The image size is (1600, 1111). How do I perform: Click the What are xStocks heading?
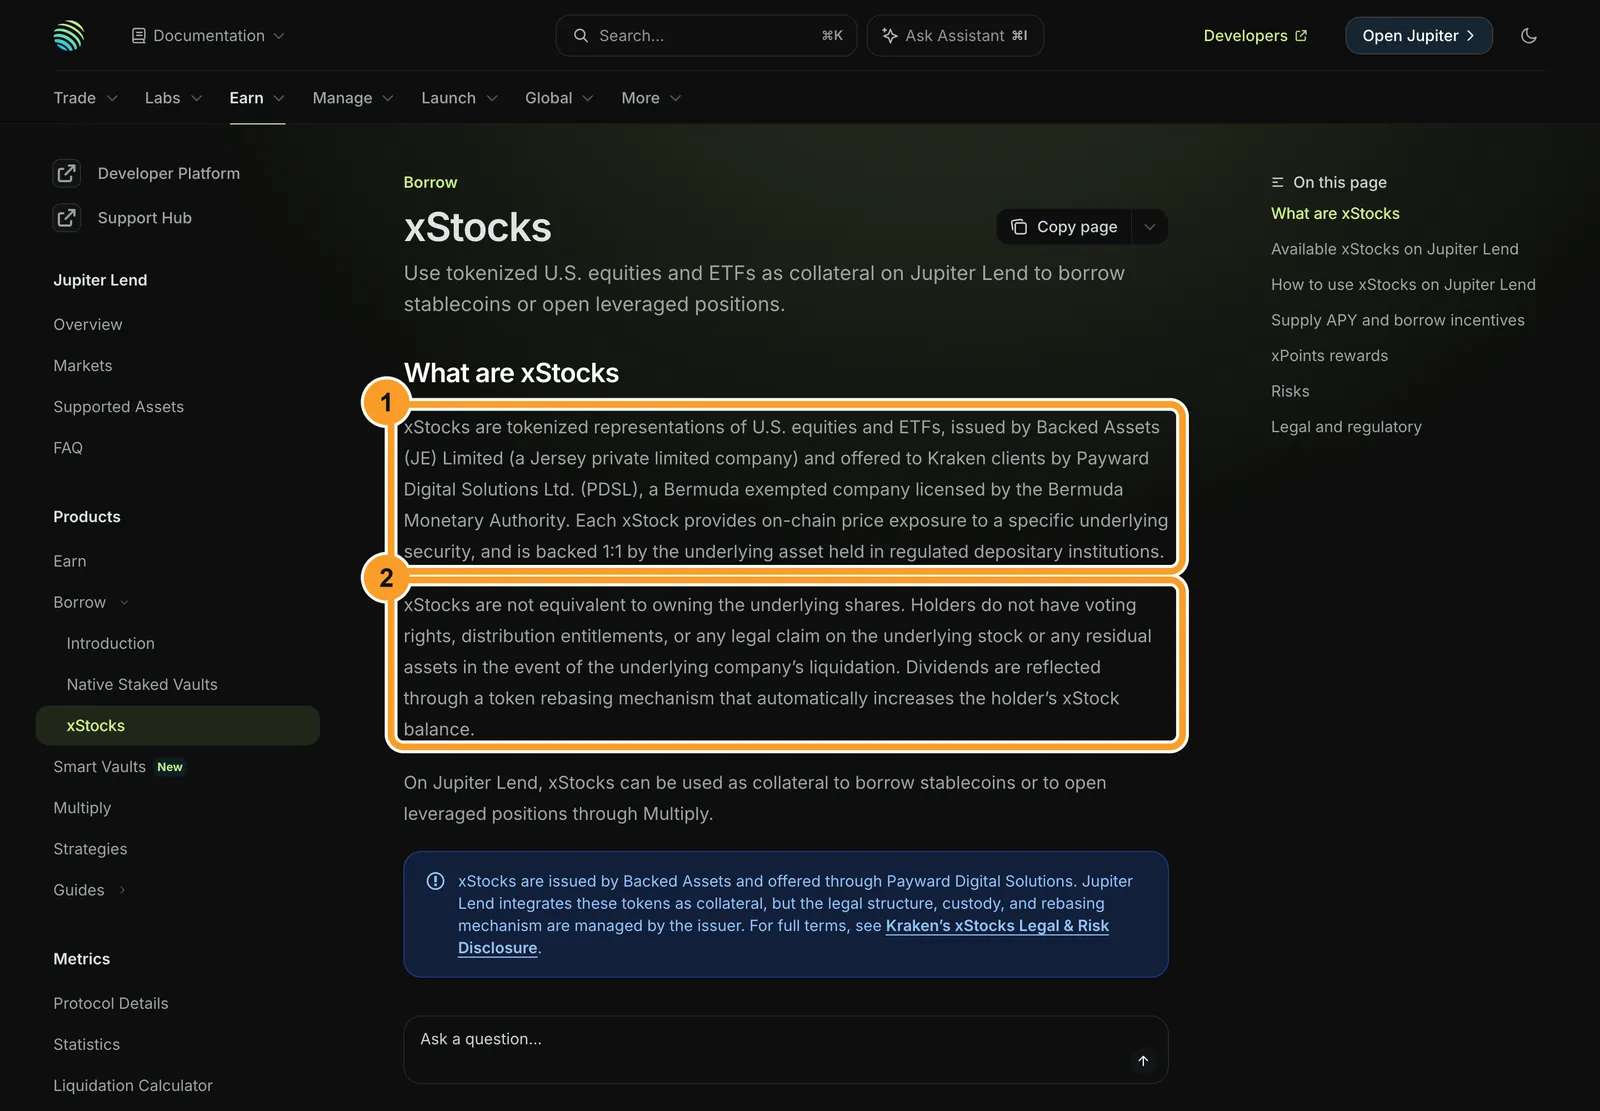(511, 373)
